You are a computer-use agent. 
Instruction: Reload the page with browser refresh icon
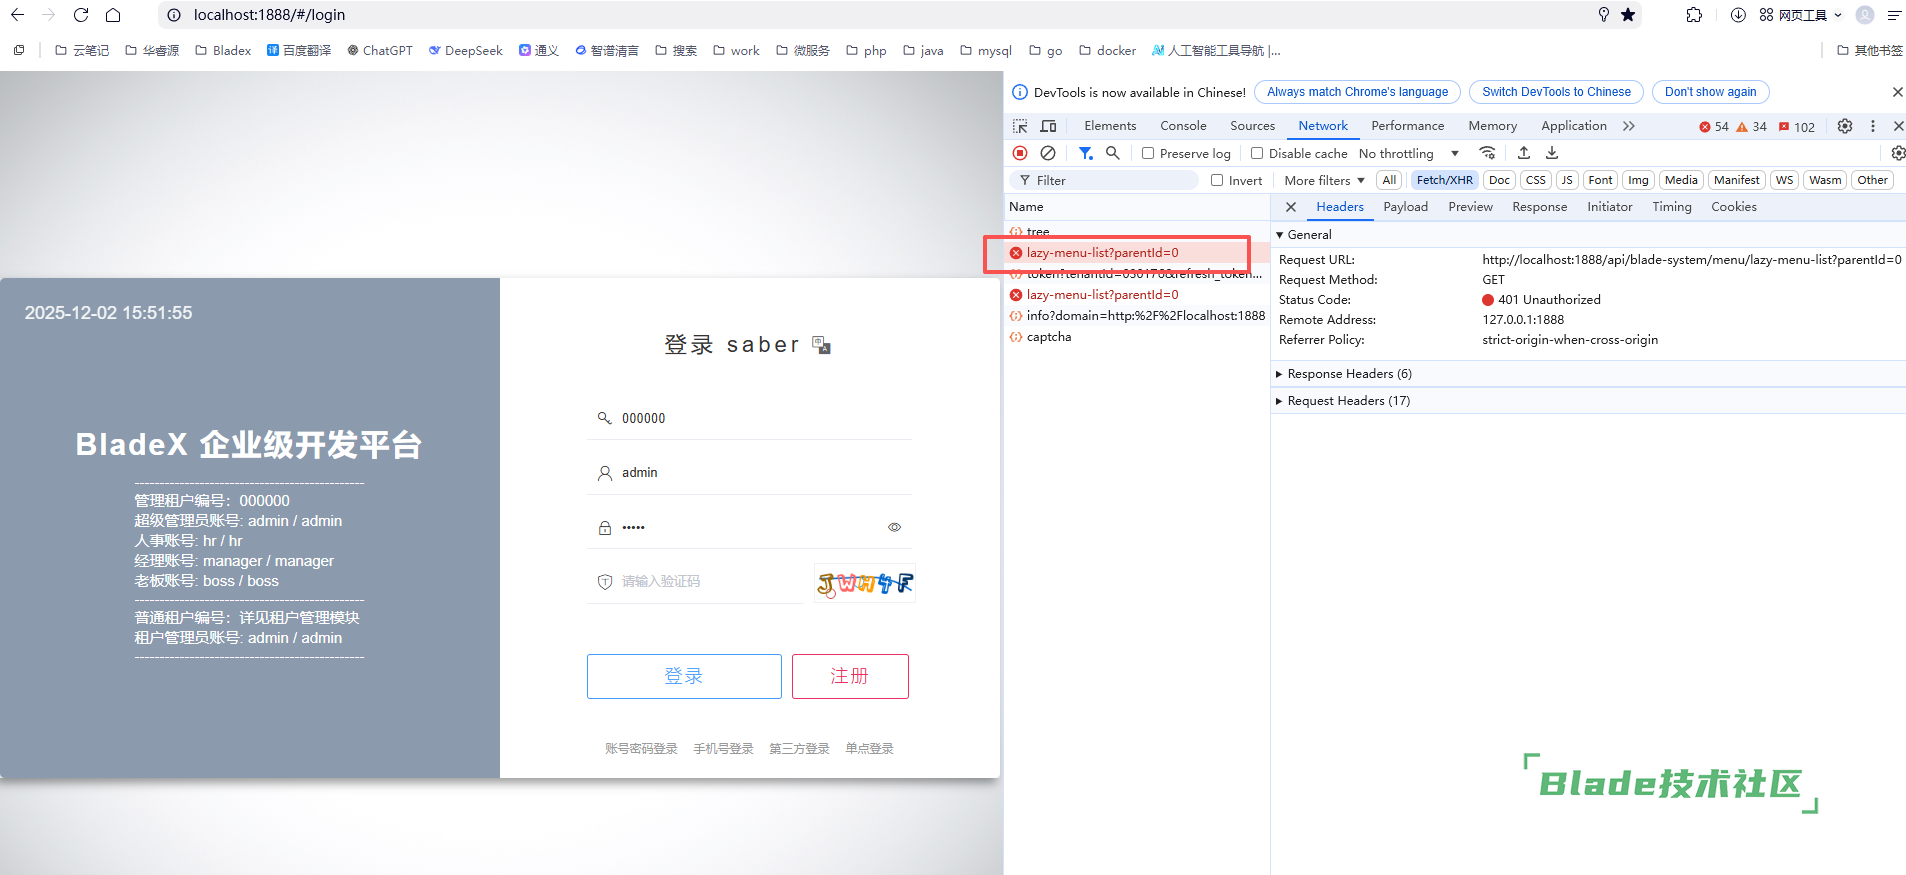(x=81, y=15)
